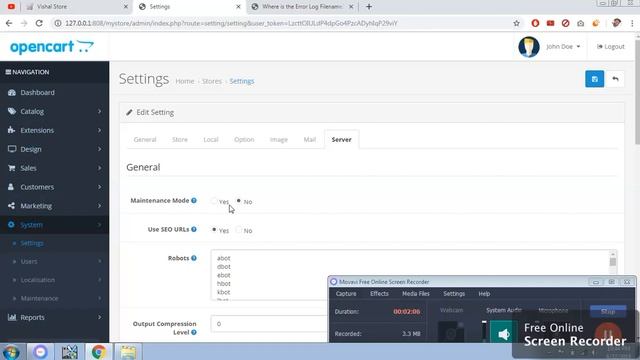Click John Doe's profile avatar

[529, 47]
